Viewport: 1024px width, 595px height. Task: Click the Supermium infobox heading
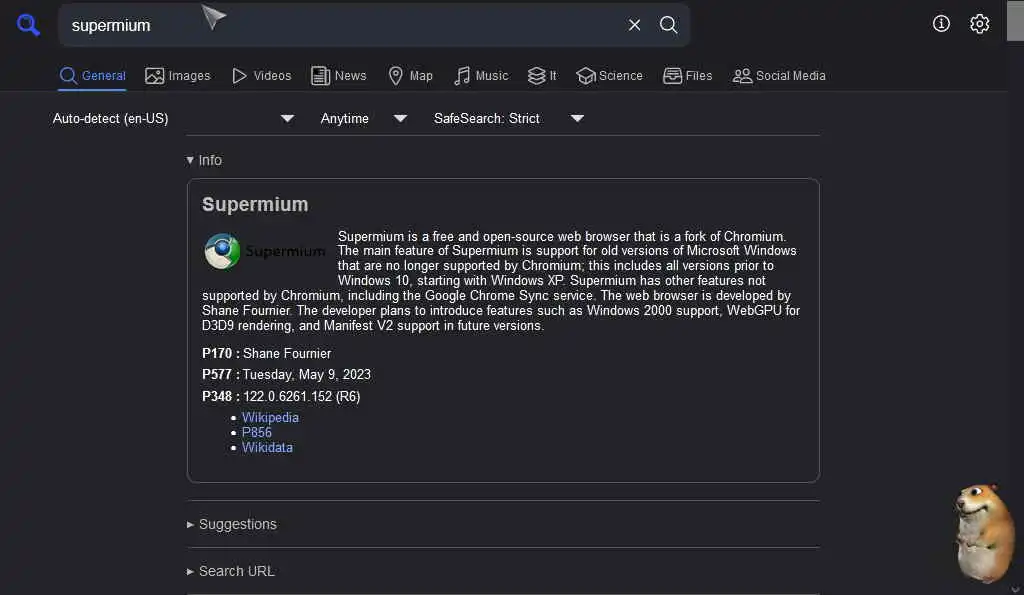[x=255, y=204]
